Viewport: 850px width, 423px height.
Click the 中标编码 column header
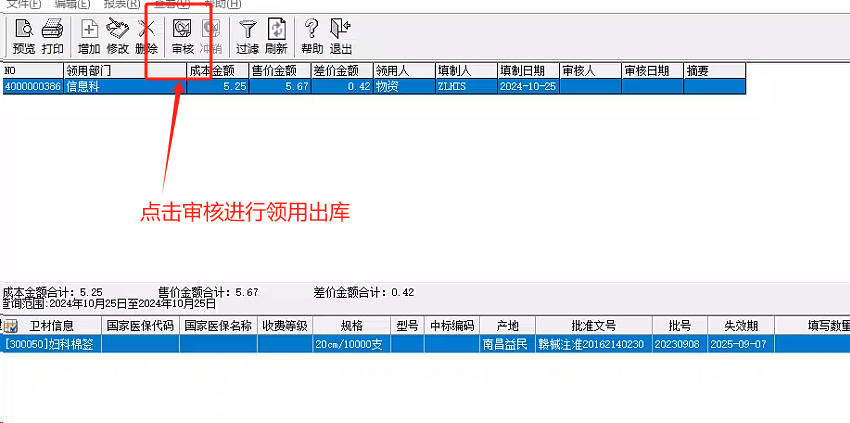point(452,326)
